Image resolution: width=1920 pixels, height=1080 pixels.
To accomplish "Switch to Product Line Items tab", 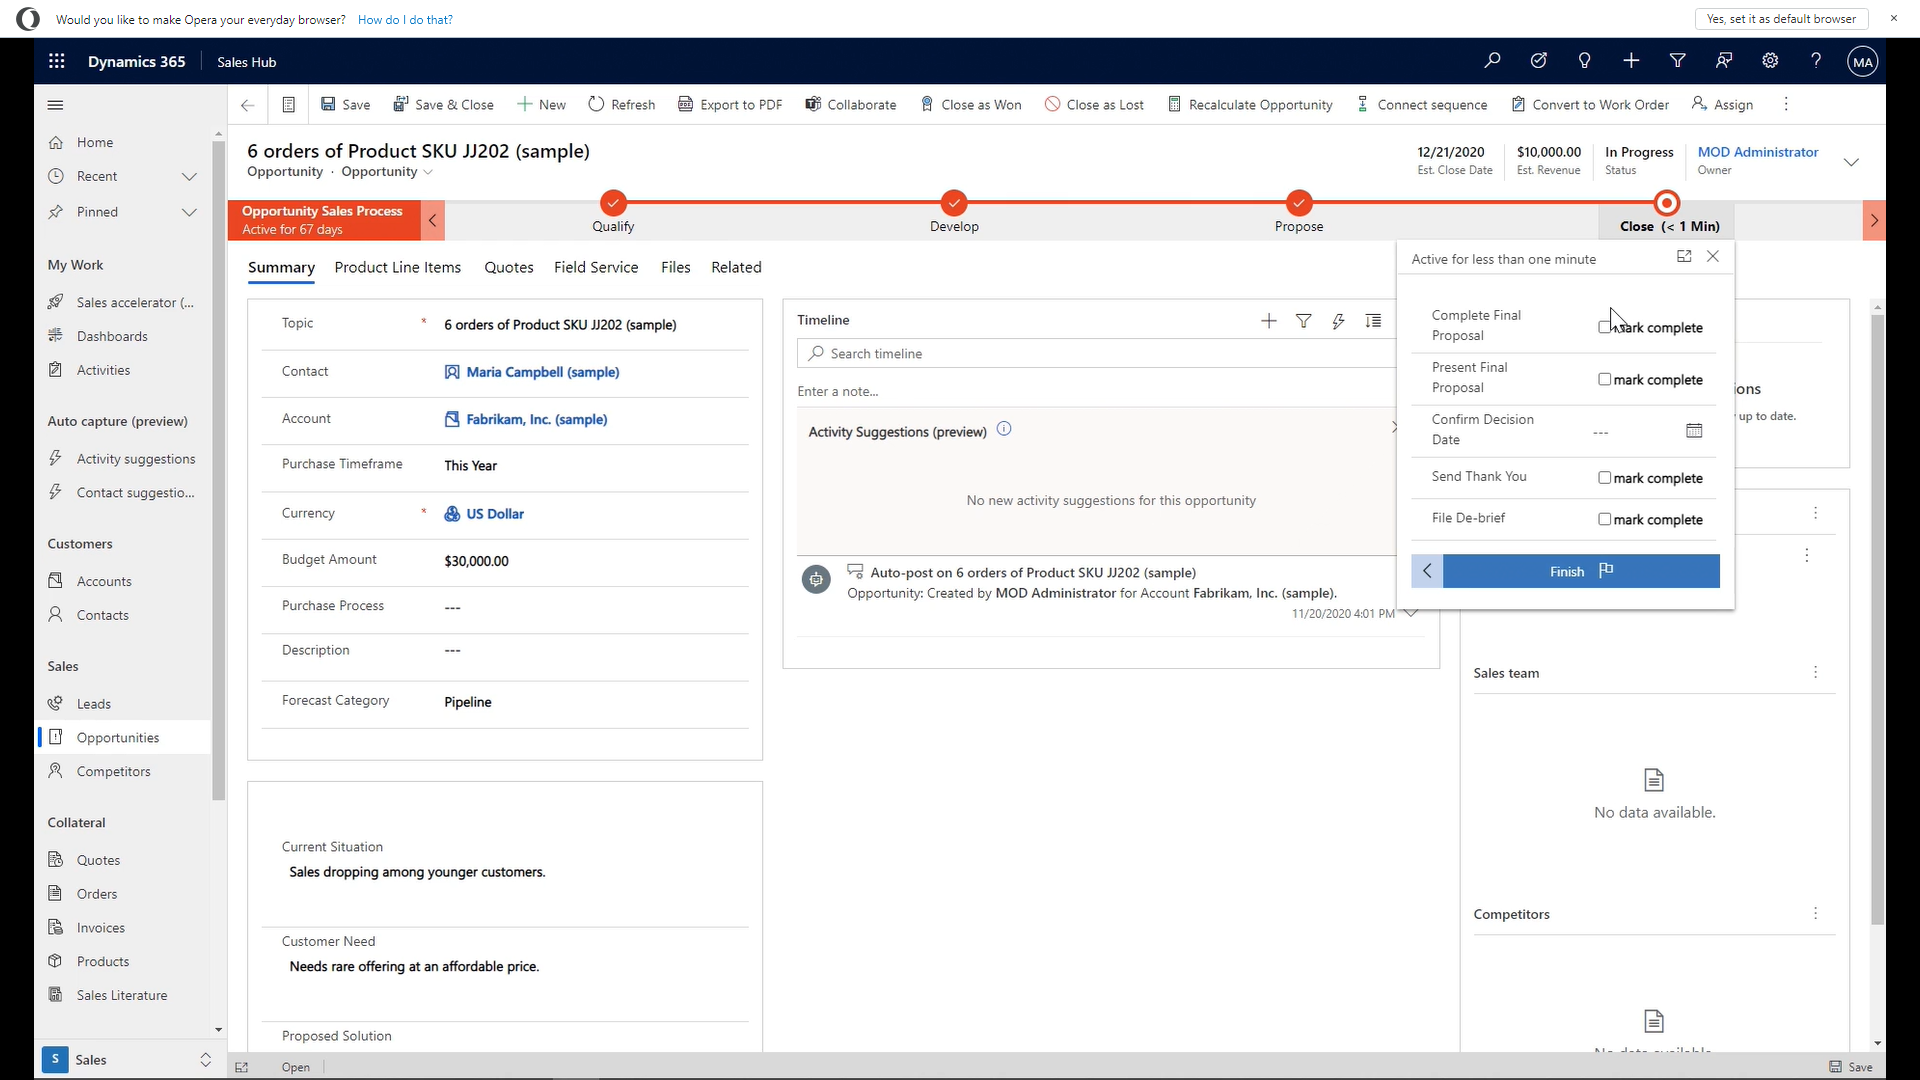I will point(398,267).
